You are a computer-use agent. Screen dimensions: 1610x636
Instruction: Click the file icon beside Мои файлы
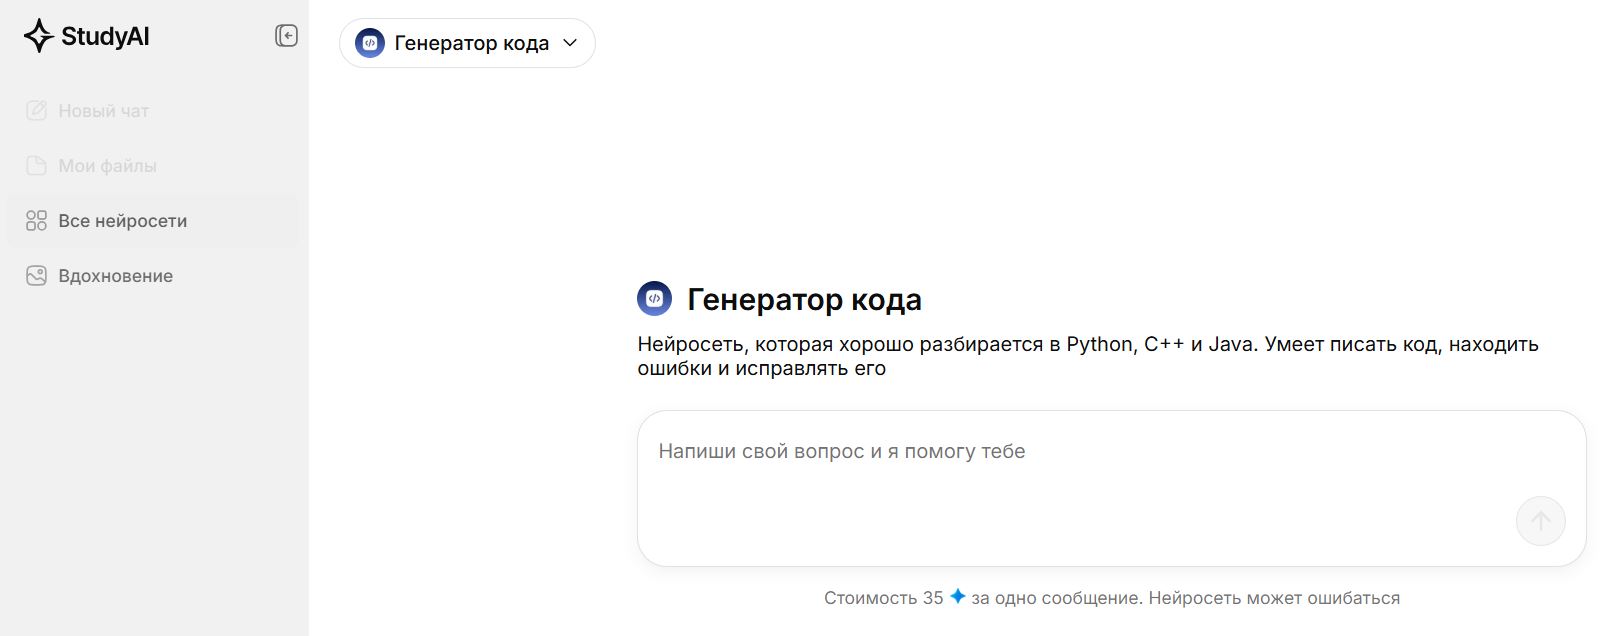click(x=36, y=165)
